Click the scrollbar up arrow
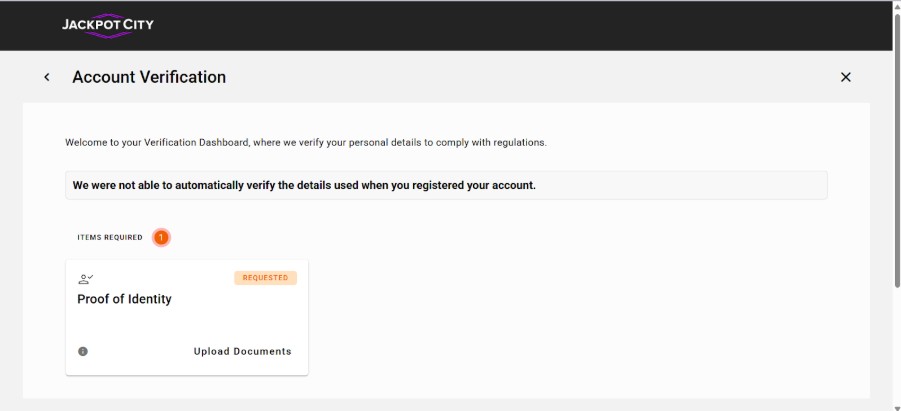Viewport: 901px width, 411px height. pos(895,6)
